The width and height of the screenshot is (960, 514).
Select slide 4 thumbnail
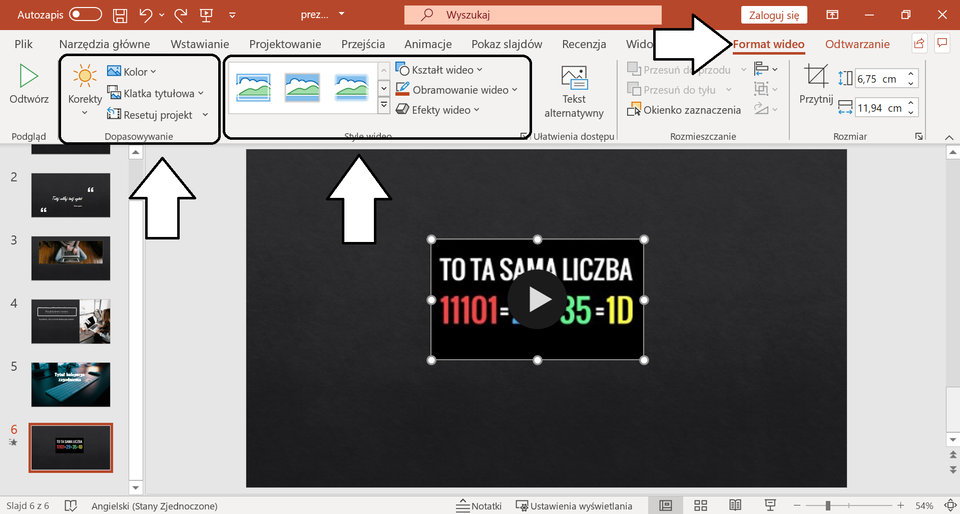[x=71, y=321]
